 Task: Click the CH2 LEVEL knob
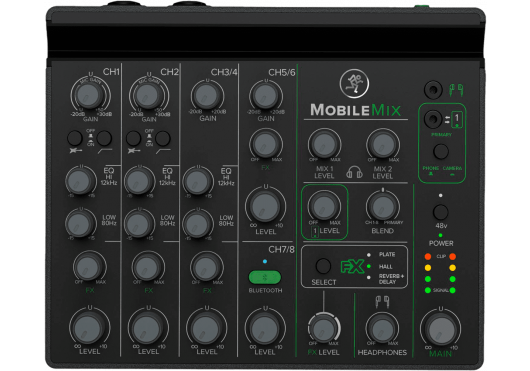[x=148, y=328]
